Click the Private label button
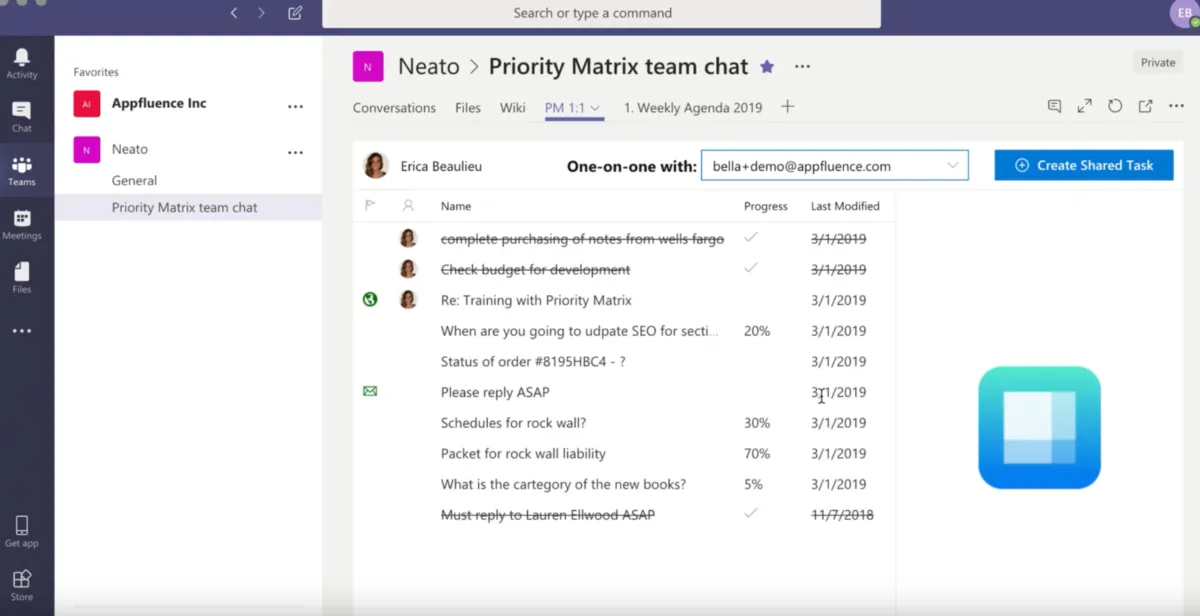1200x616 pixels. click(1158, 62)
